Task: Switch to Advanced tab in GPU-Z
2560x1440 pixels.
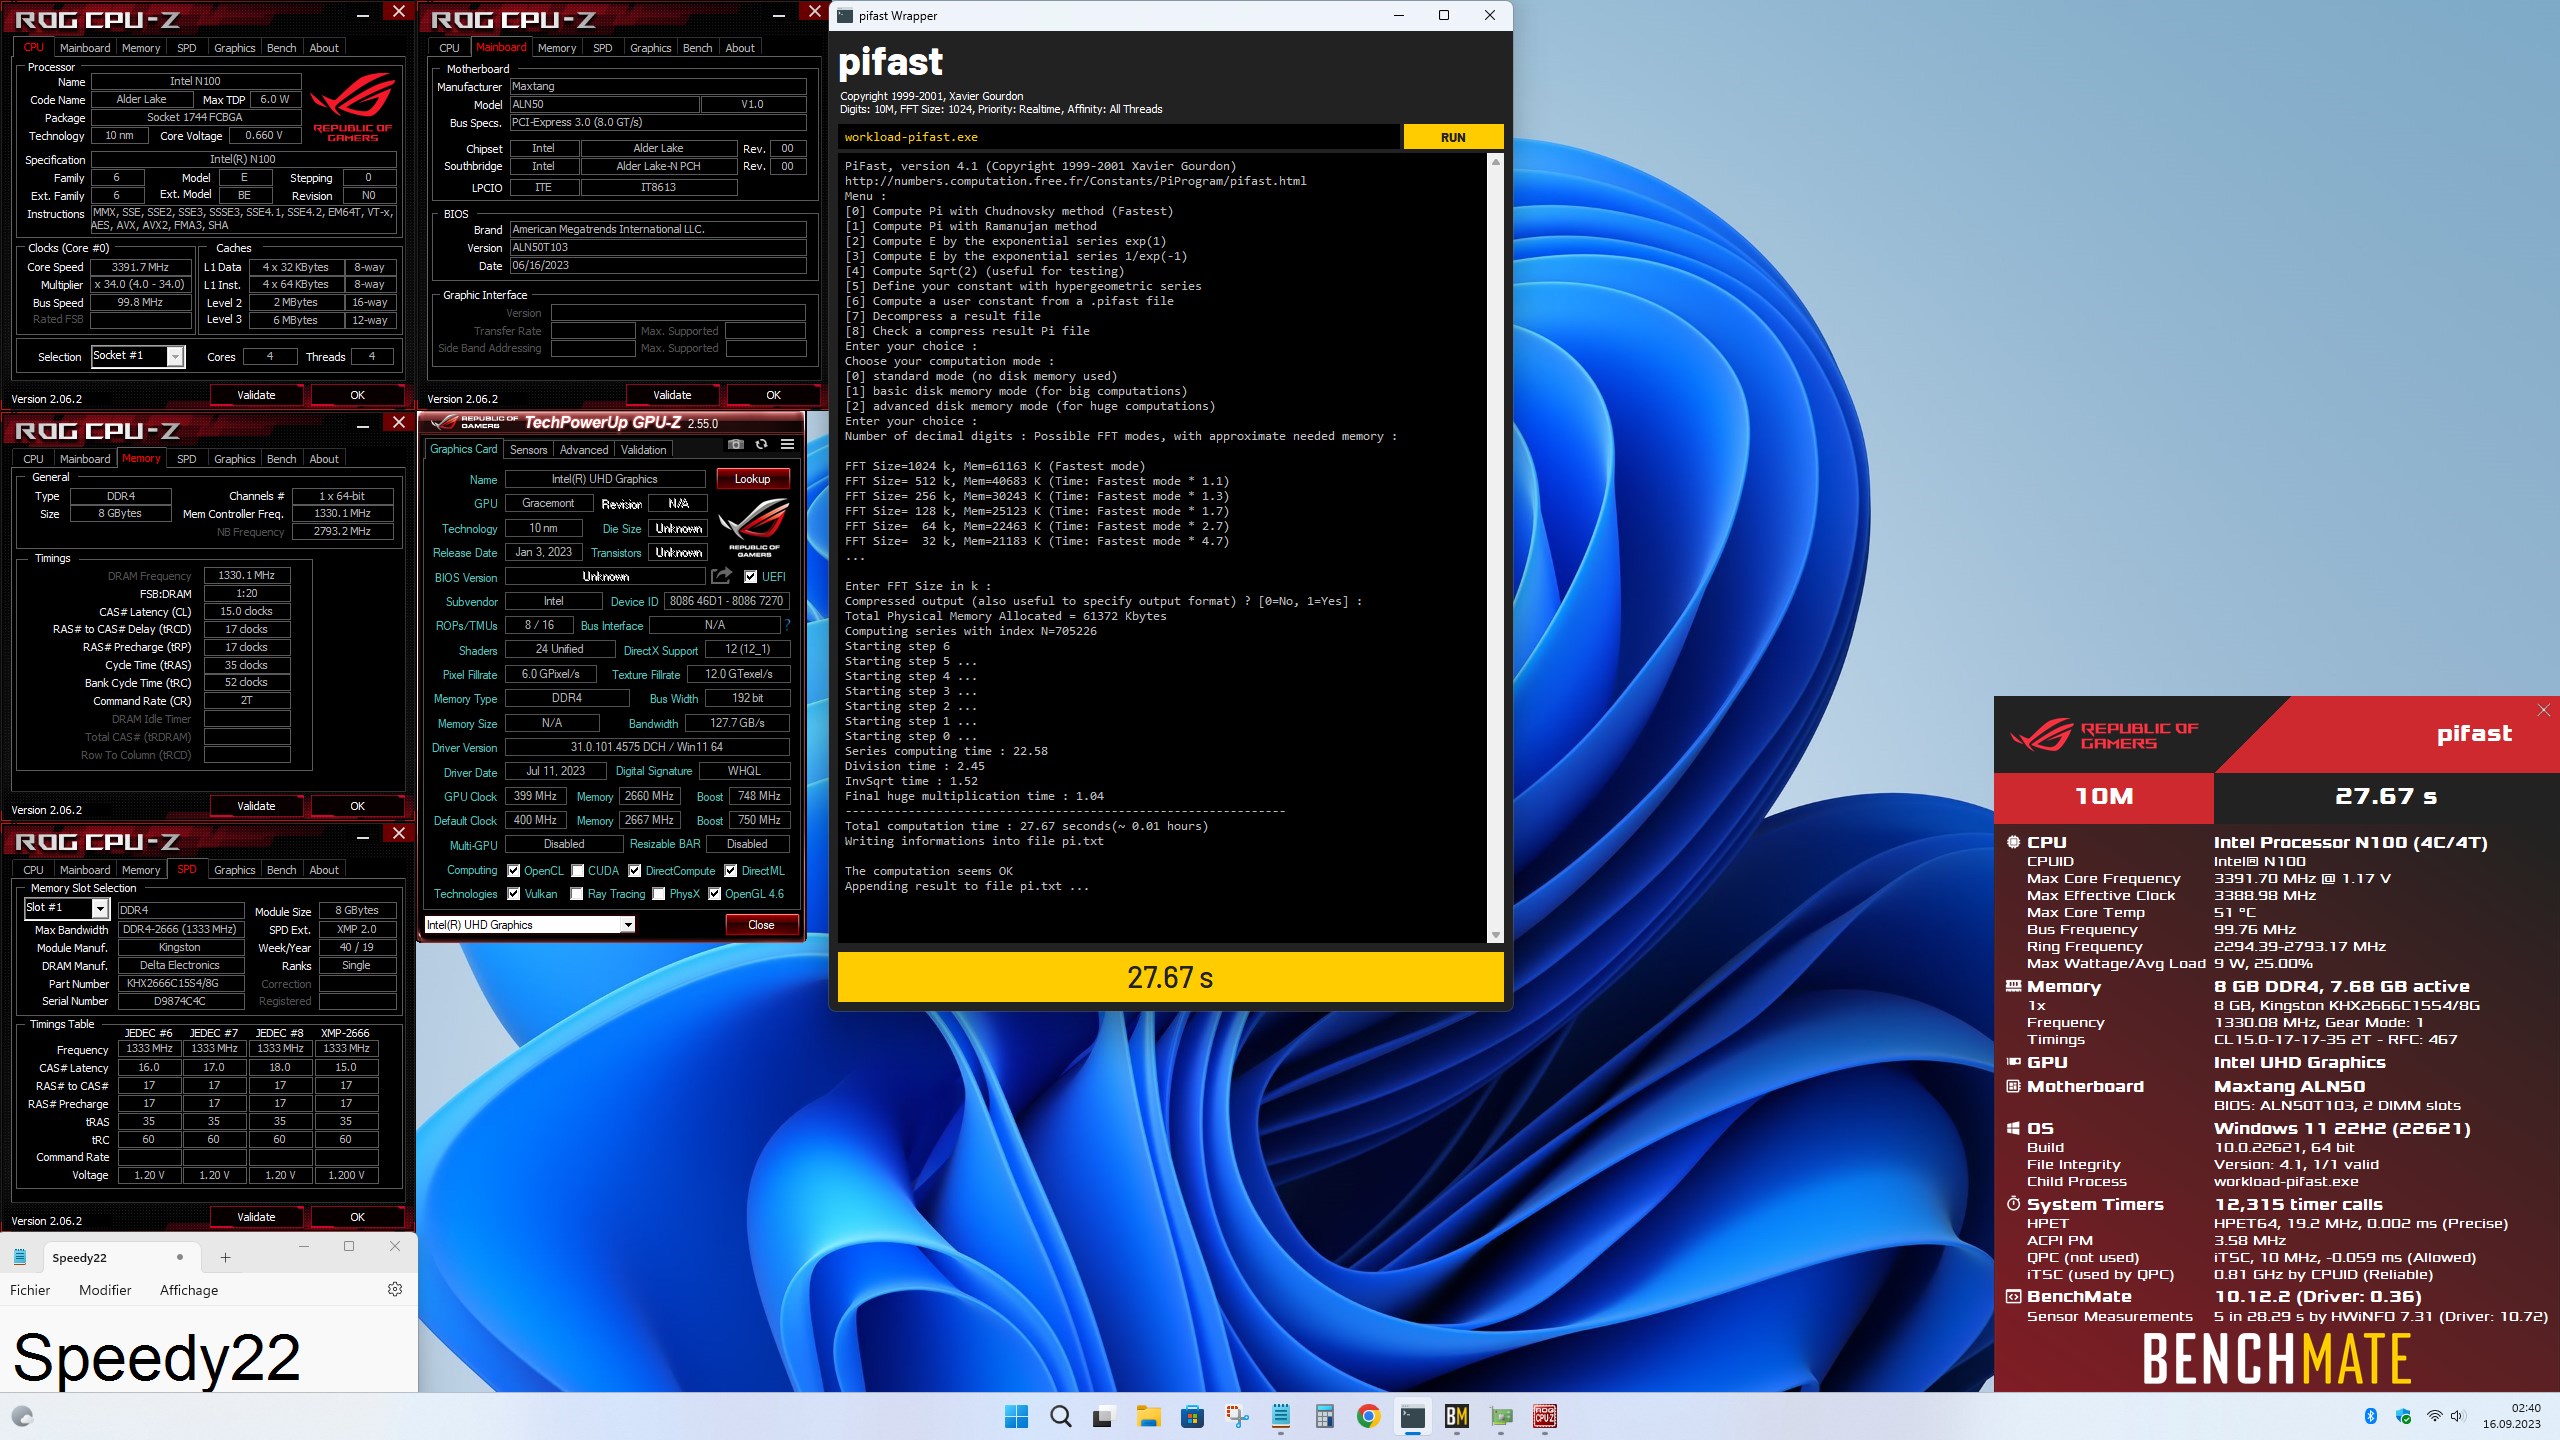Action: click(x=584, y=450)
